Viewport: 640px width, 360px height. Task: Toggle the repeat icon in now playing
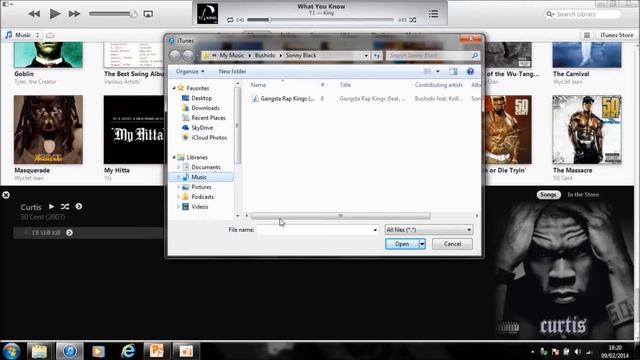(230, 20)
